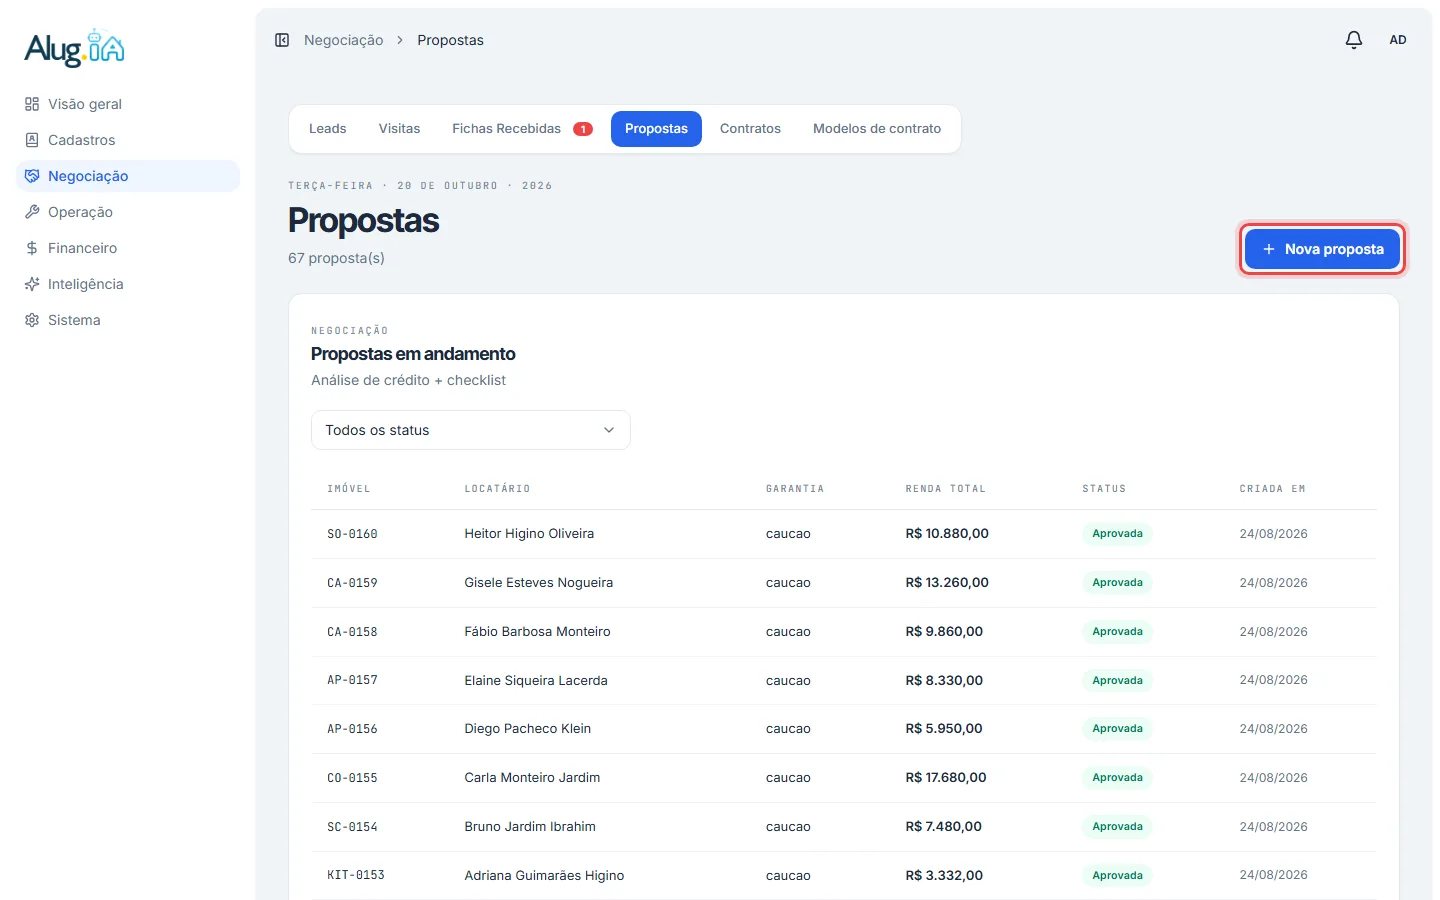Click the Sistema gear icon
1440x900 pixels.
pos(32,320)
